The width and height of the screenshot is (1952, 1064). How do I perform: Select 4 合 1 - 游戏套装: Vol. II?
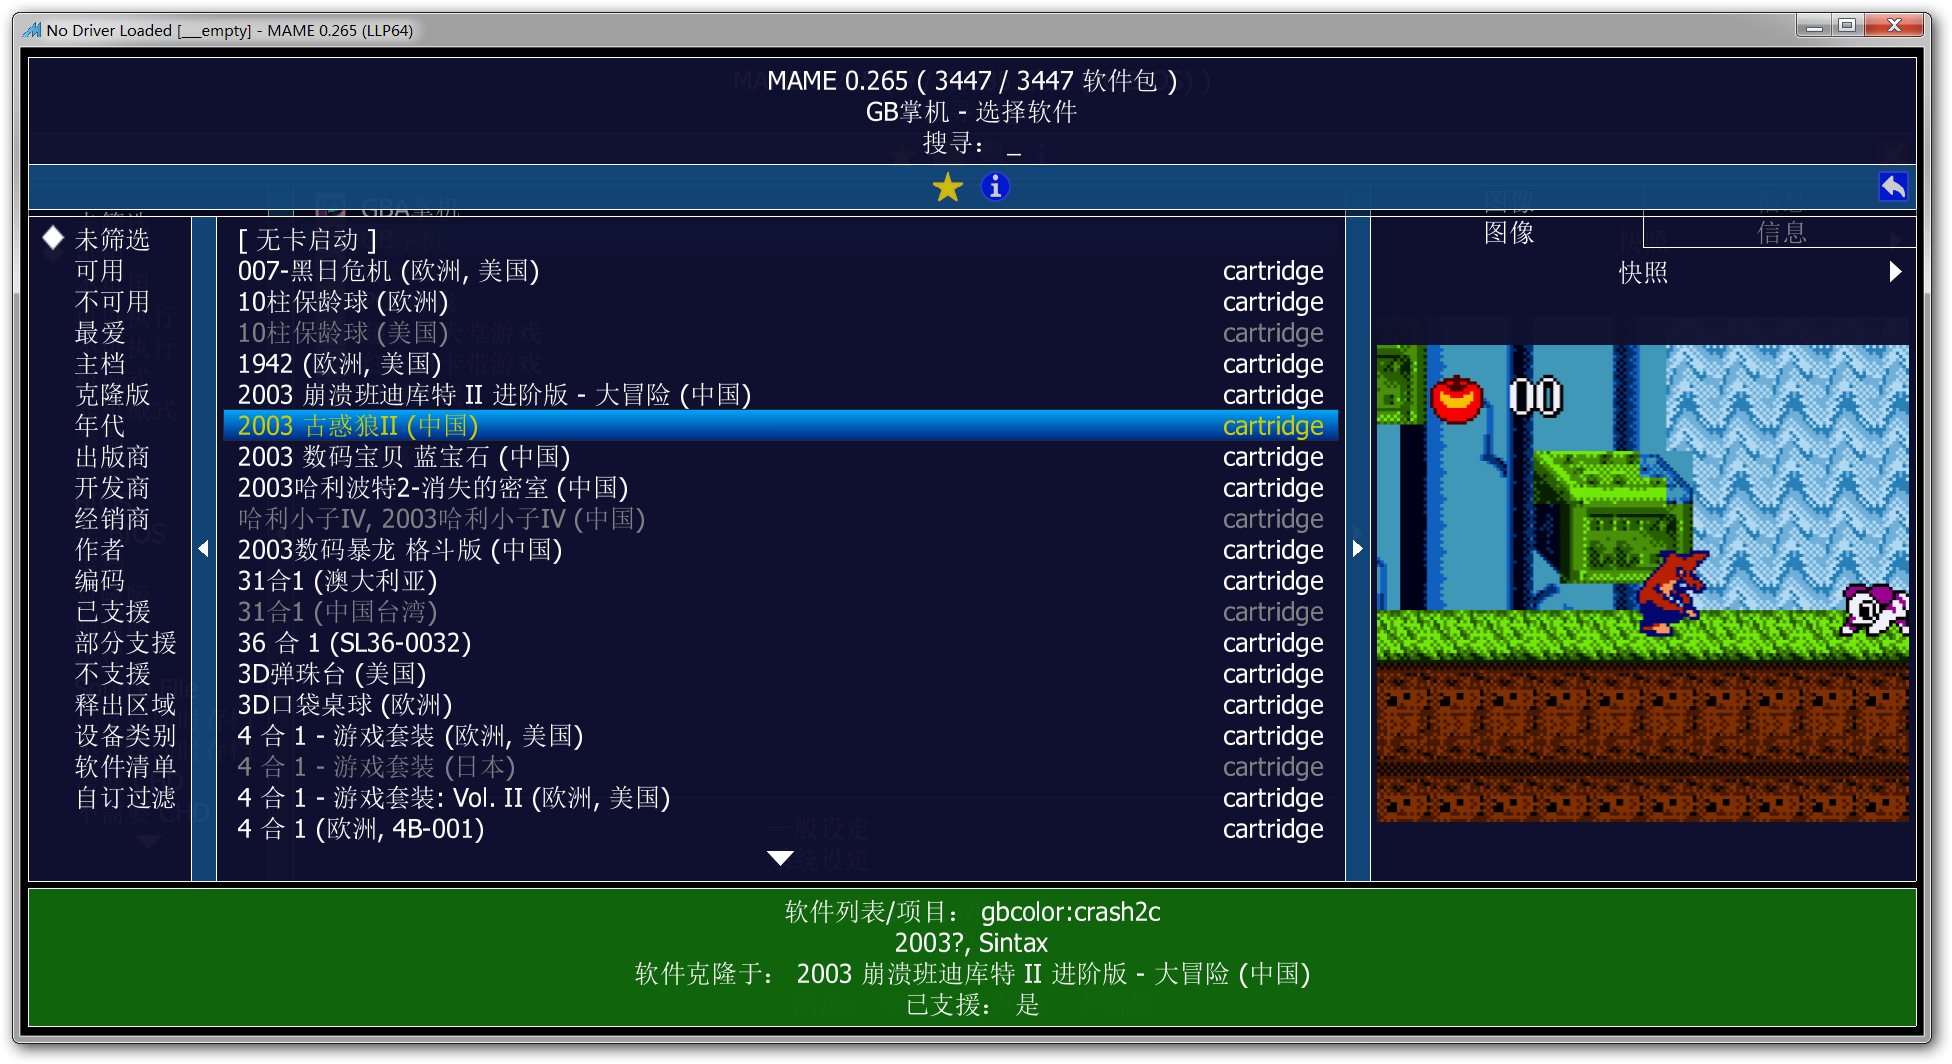tap(780, 798)
